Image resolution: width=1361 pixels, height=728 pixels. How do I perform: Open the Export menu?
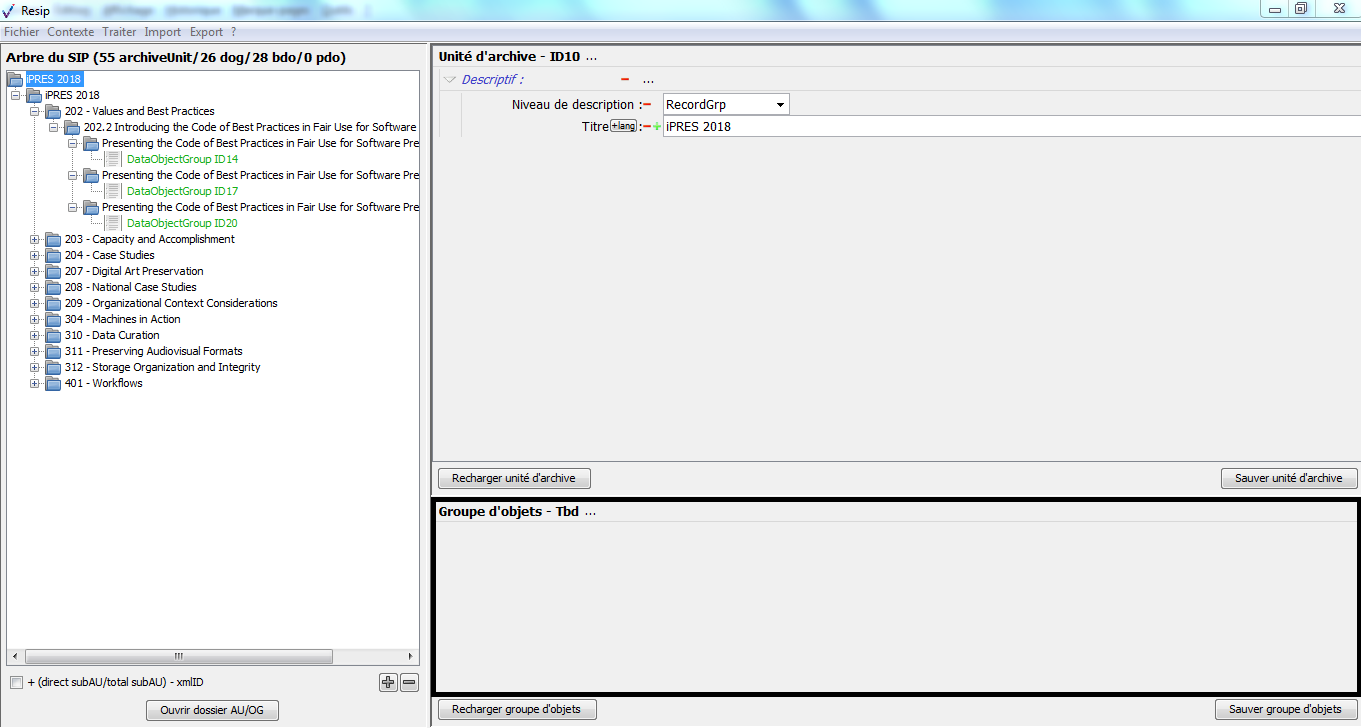(206, 32)
